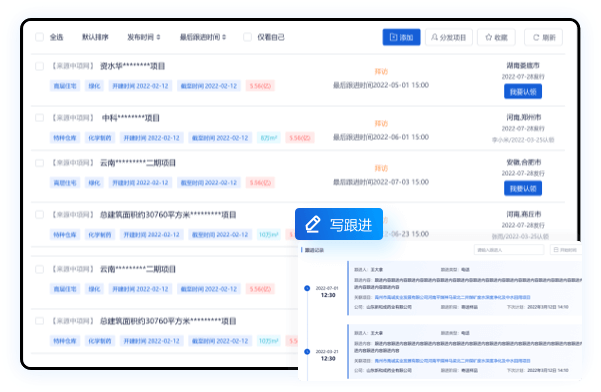The width and height of the screenshot is (601, 392).
Task: Click 高层住宅 tag in 资水华 row
Action: pos(65,86)
